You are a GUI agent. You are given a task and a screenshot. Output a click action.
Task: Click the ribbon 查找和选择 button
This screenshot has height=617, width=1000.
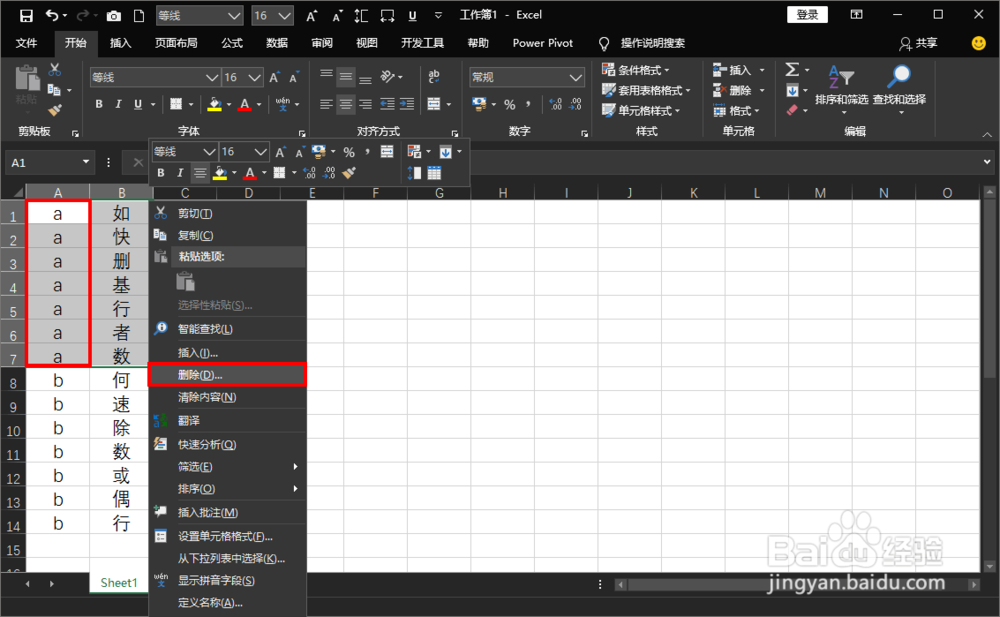[899, 90]
